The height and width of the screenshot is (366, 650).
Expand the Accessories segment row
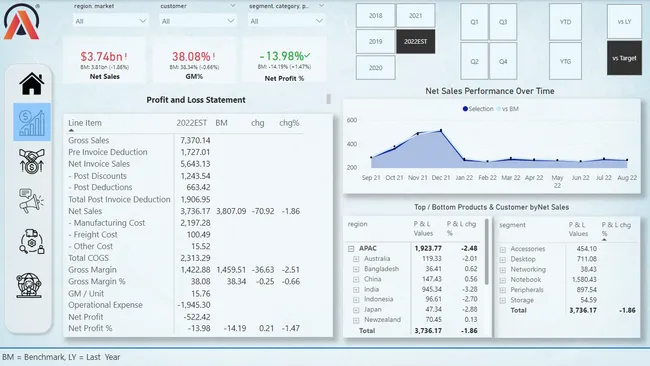(x=503, y=250)
